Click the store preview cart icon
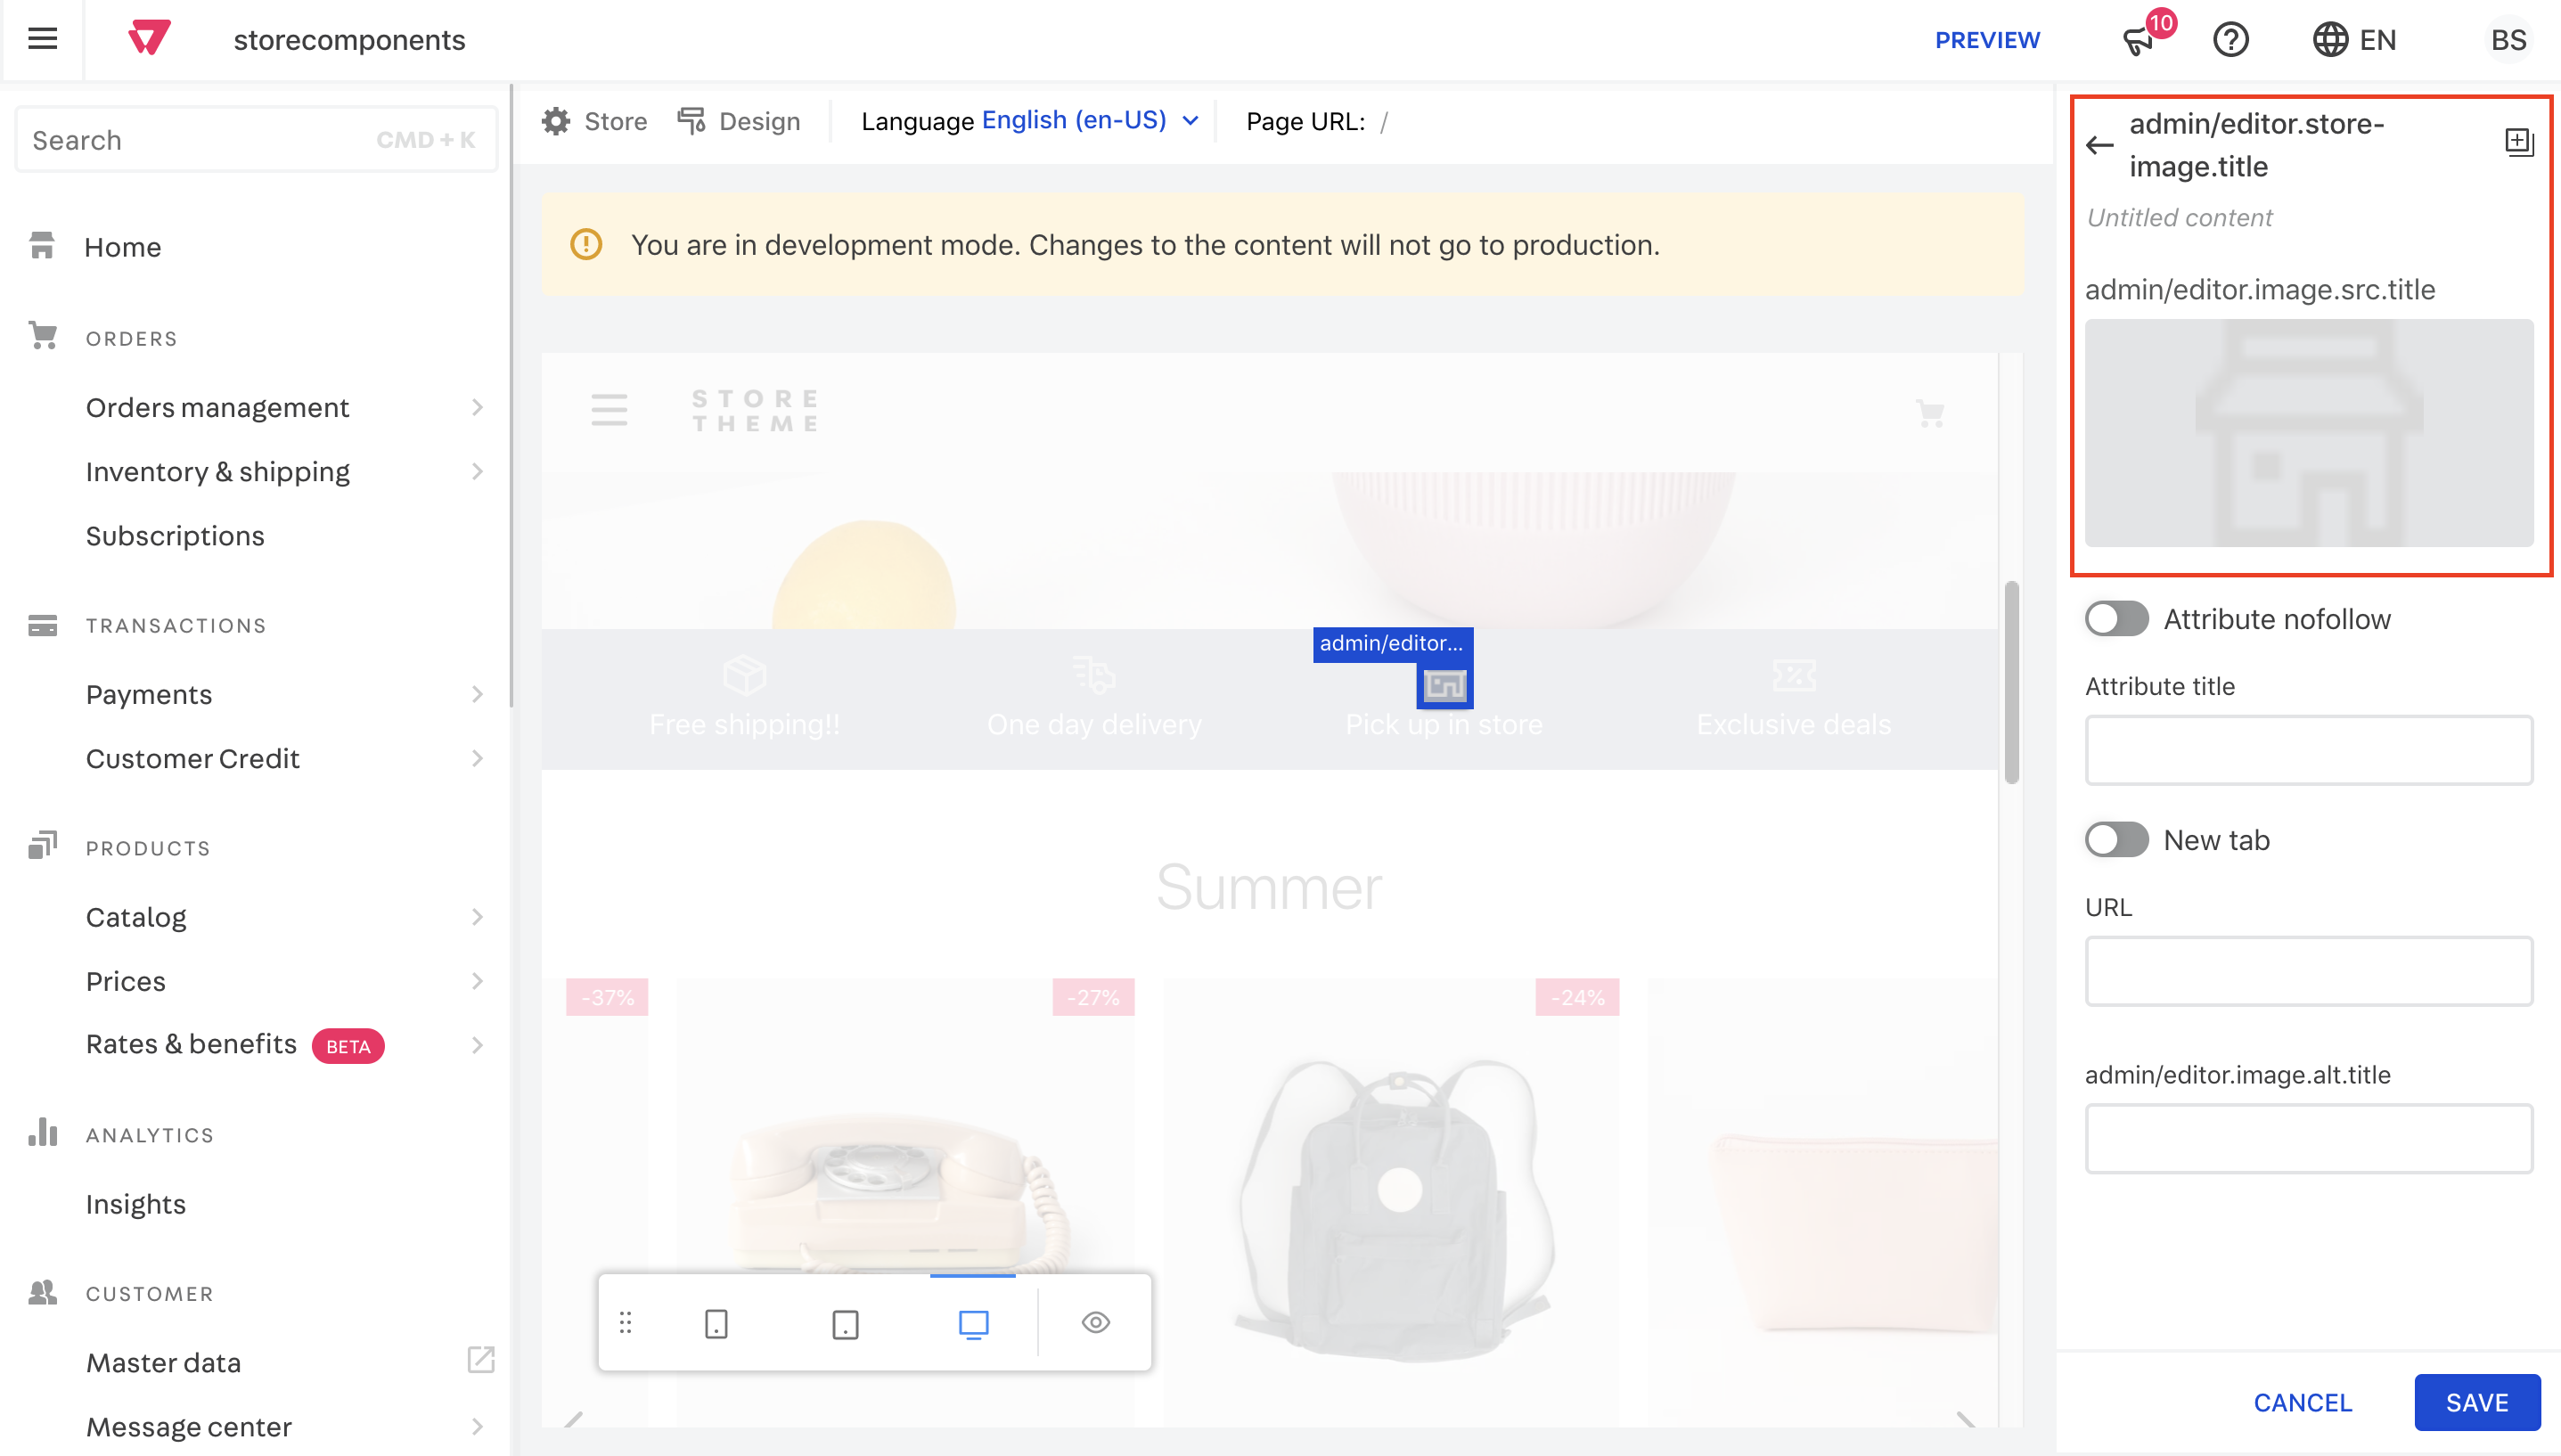 point(1929,413)
